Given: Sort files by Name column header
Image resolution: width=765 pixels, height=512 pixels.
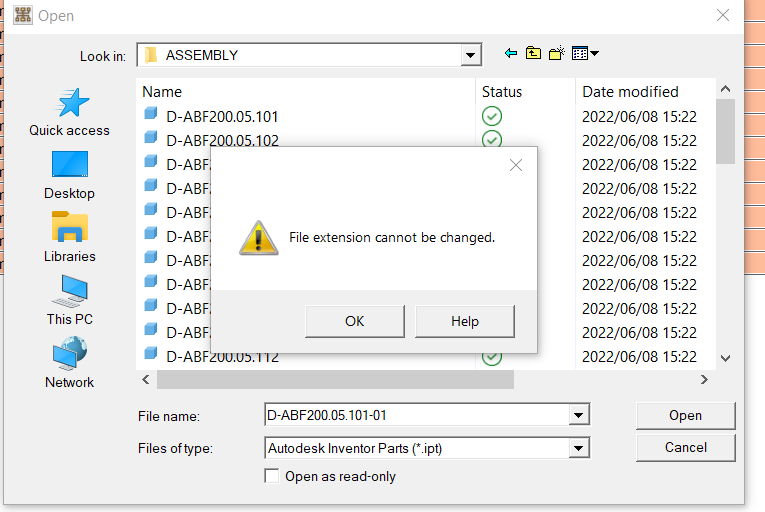Looking at the screenshot, I should tap(300, 91).
